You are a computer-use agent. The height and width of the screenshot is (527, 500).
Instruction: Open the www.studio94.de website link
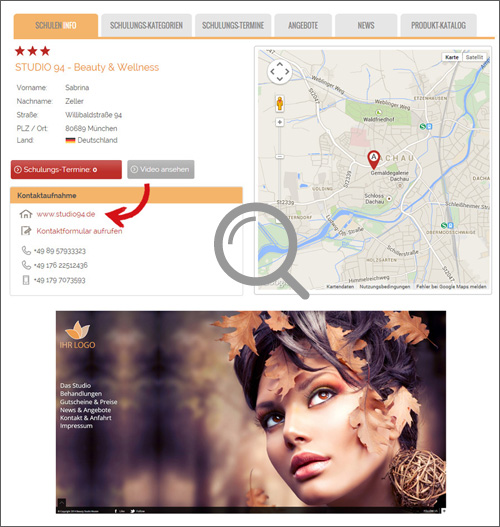coord(66,214)
